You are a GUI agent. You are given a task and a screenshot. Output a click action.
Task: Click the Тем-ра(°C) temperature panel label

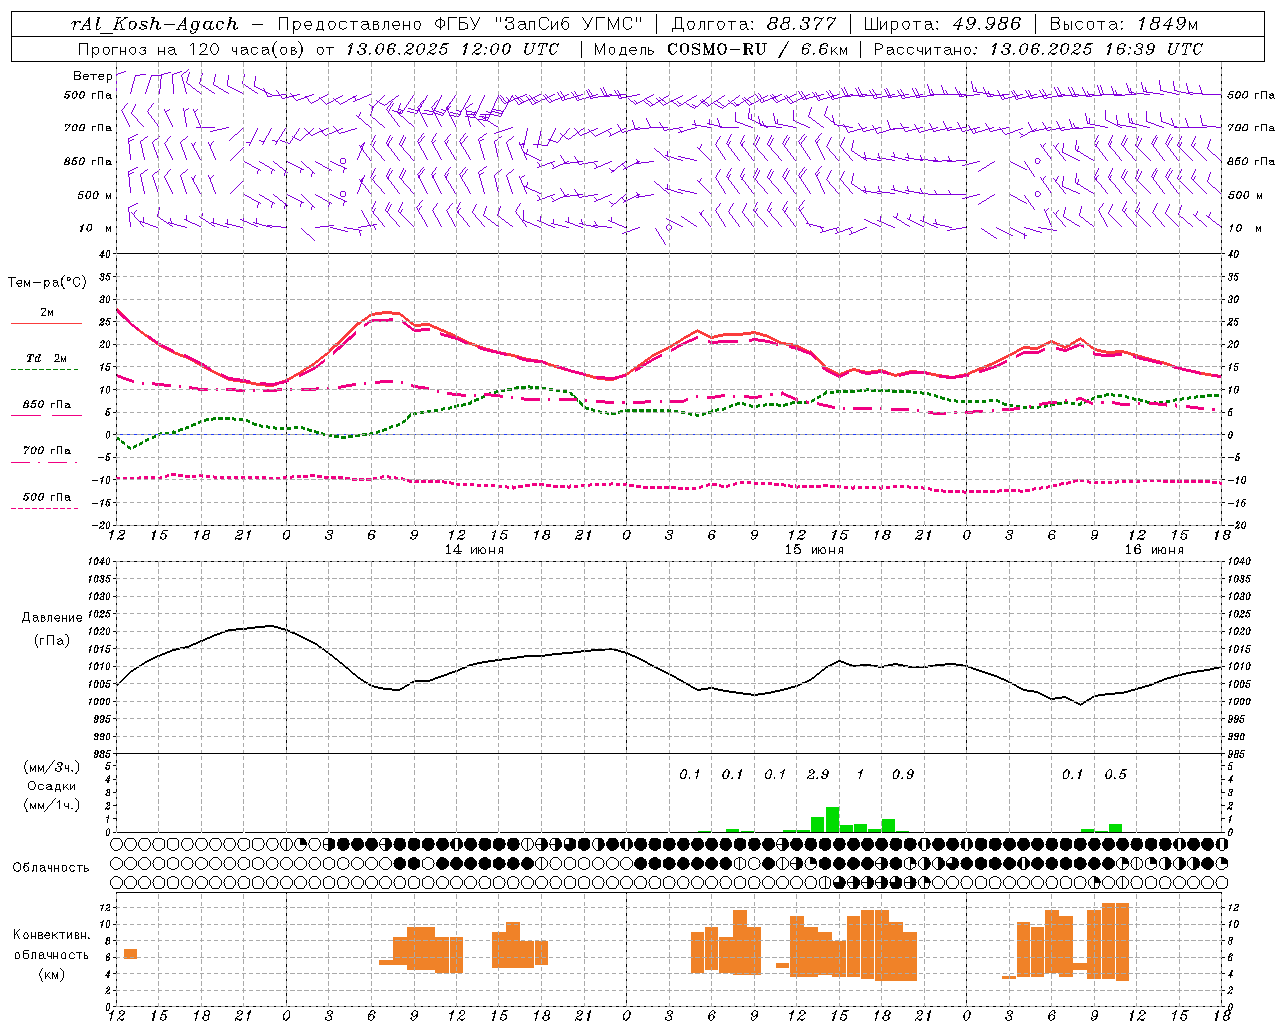tap(47, 283)
